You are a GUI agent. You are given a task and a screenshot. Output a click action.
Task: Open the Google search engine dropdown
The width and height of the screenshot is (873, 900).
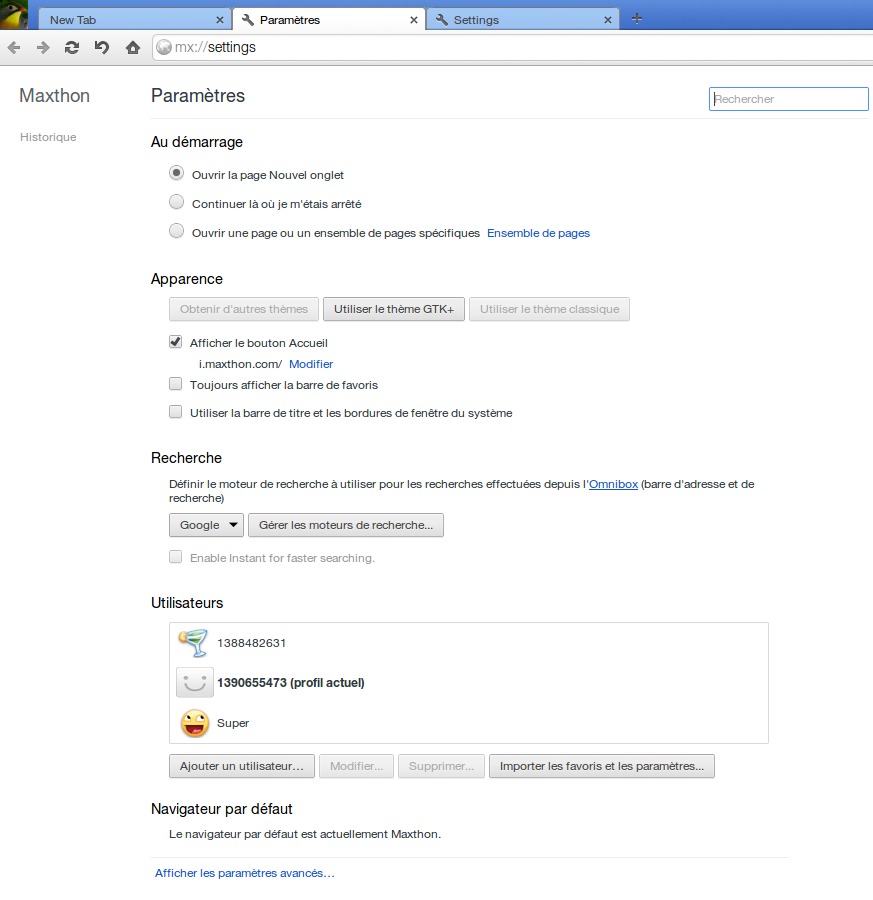coord(207,525)
